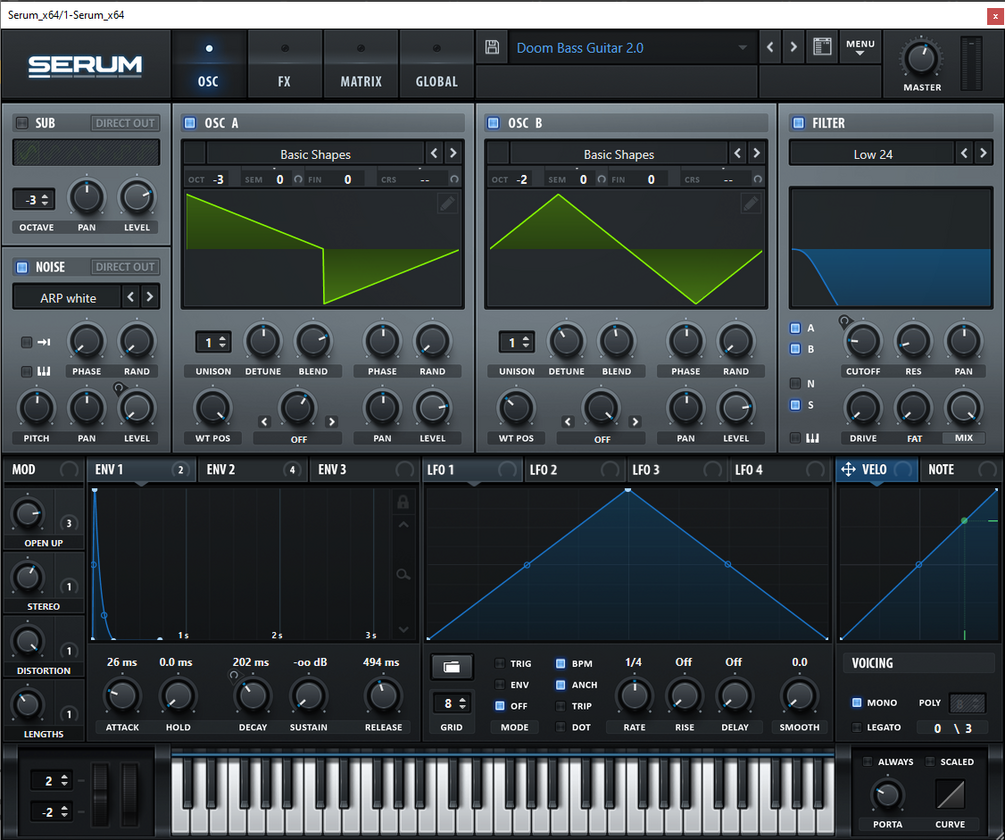Disable the FILTER section
Image resolution: width=1005 pixels, height=840 pixels.
[798, 122]
